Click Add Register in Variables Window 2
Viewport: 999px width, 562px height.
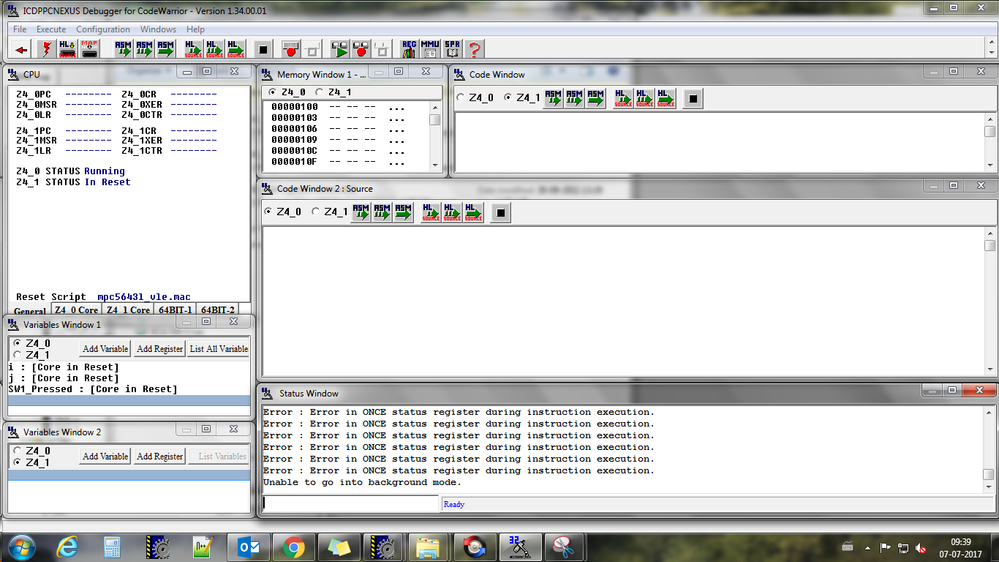[159, 456]
